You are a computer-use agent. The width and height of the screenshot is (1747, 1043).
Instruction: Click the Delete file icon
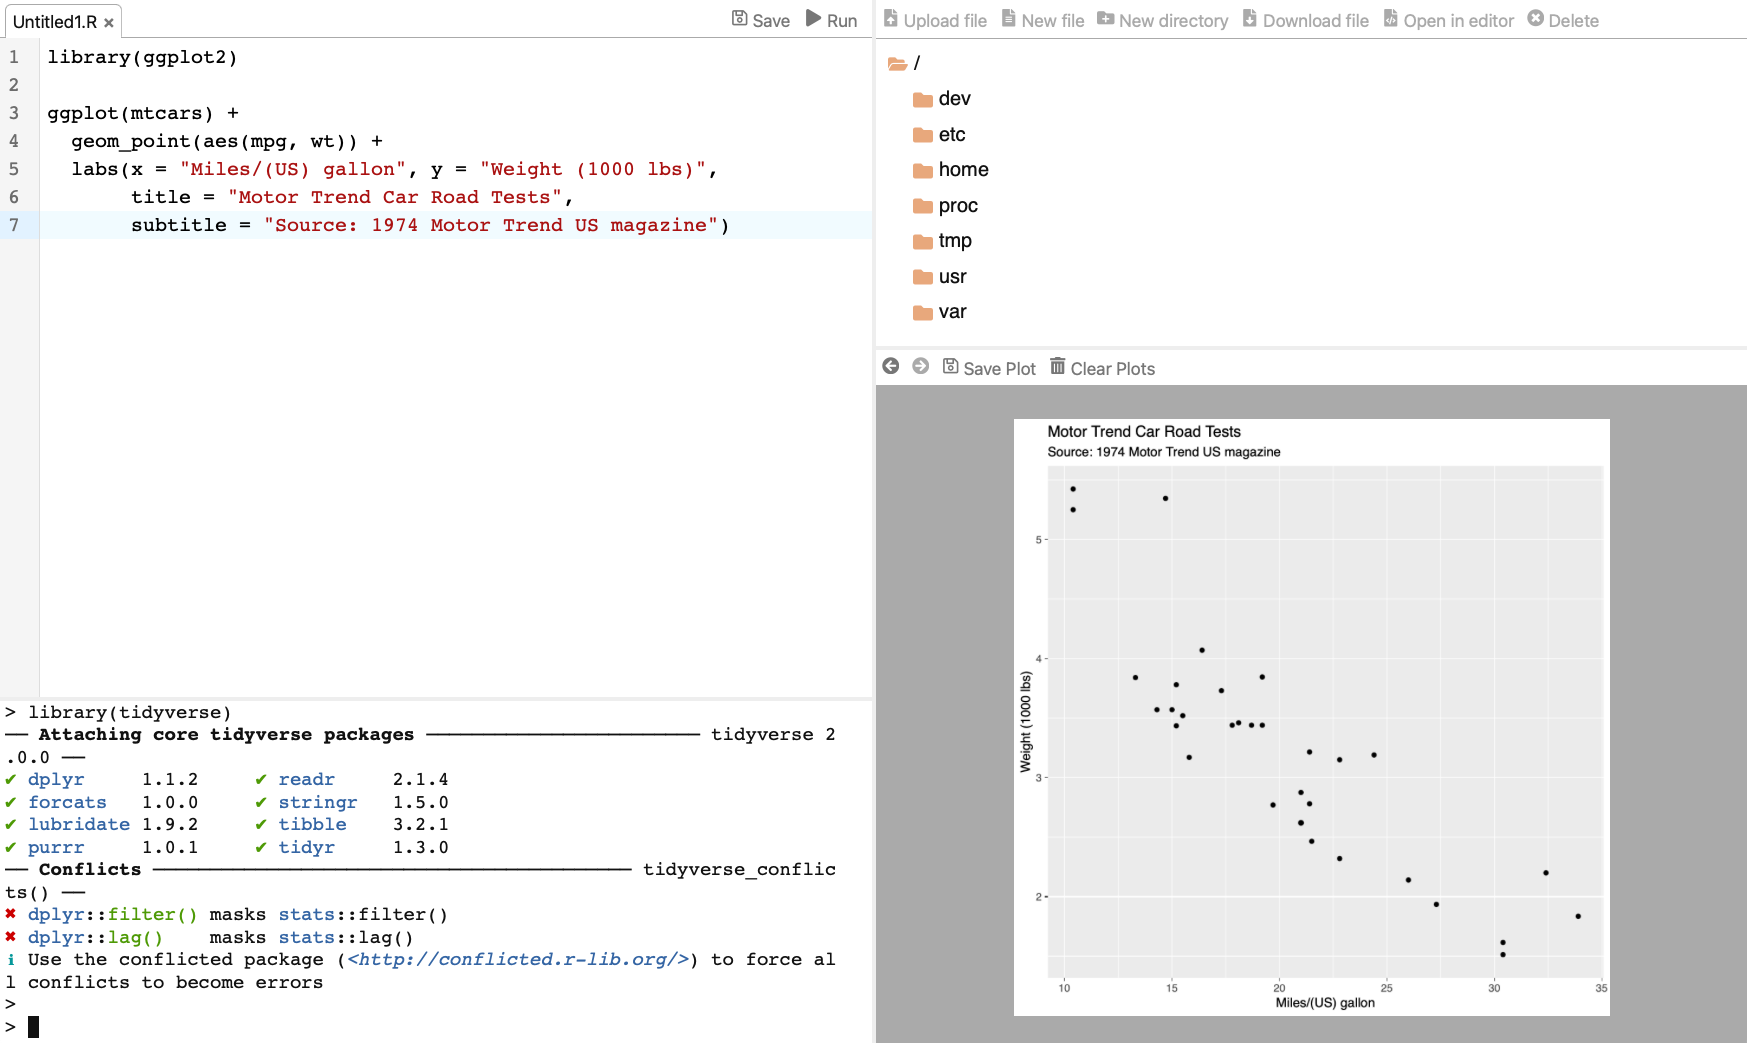pyautogui.click(x=1536, y=19)
